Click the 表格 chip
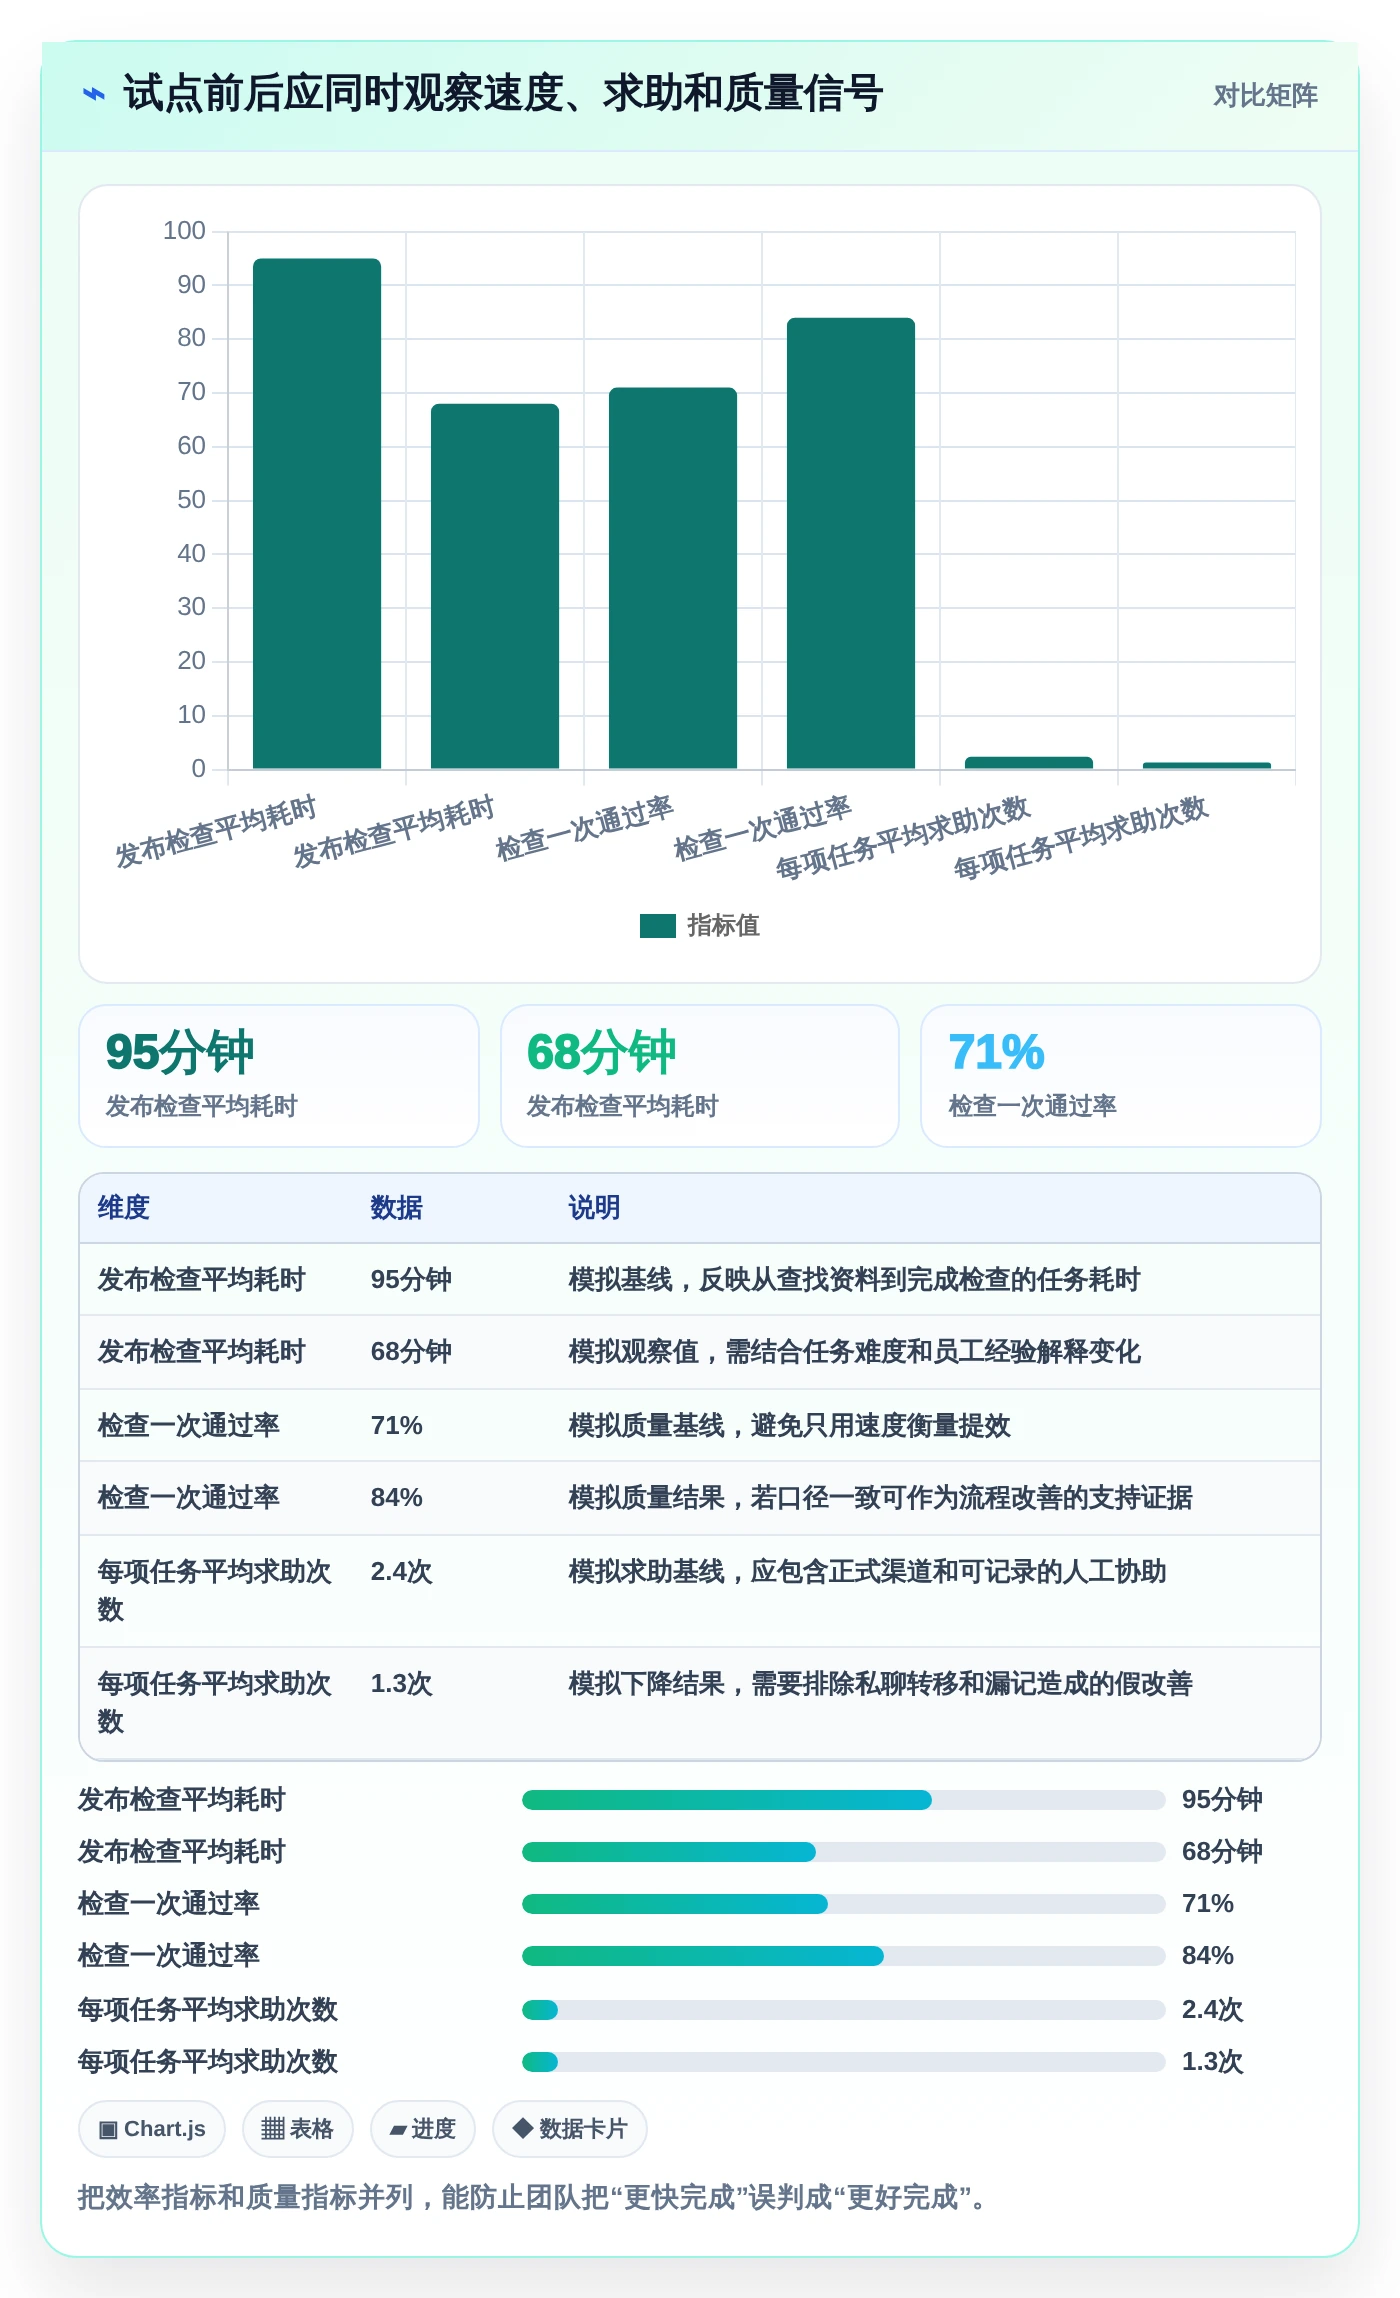Image resolution: width=1400 pixels, height=2298 pixels. (x=298, y=2129)
